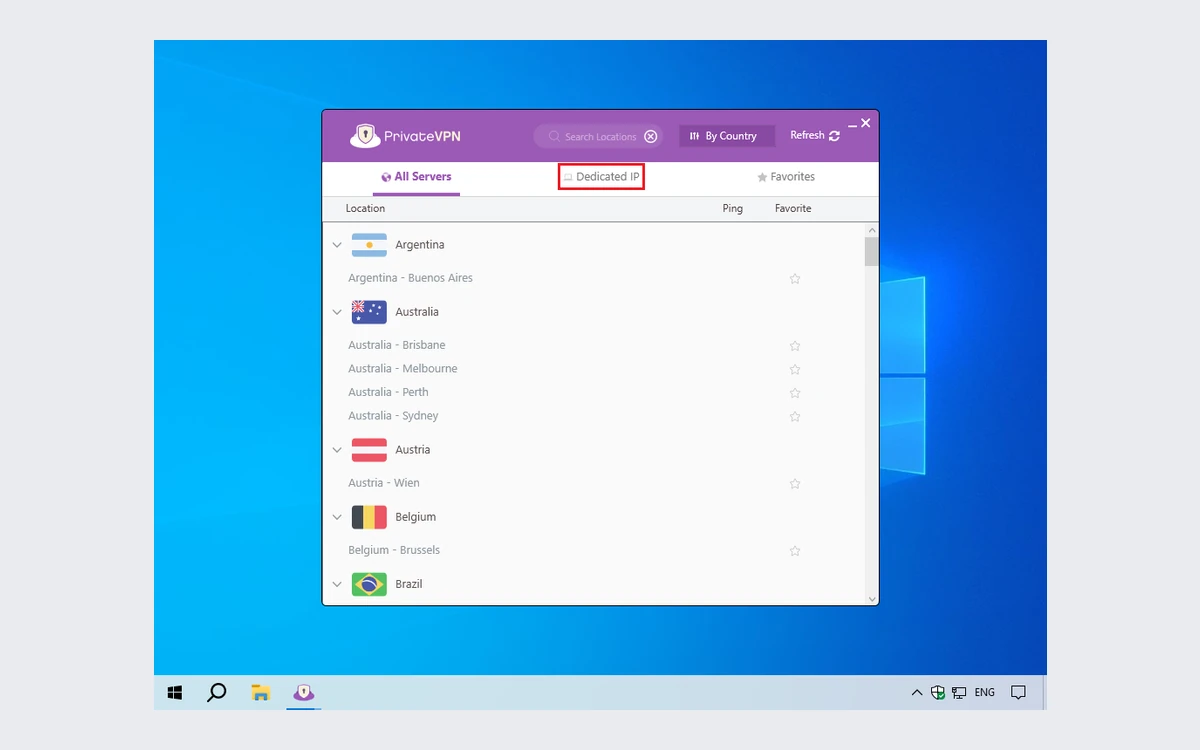The width and height of the screenshot is (1200, 750).
Task: Favorite Argentina - Buenos Aires star
Action: [795, 279]
